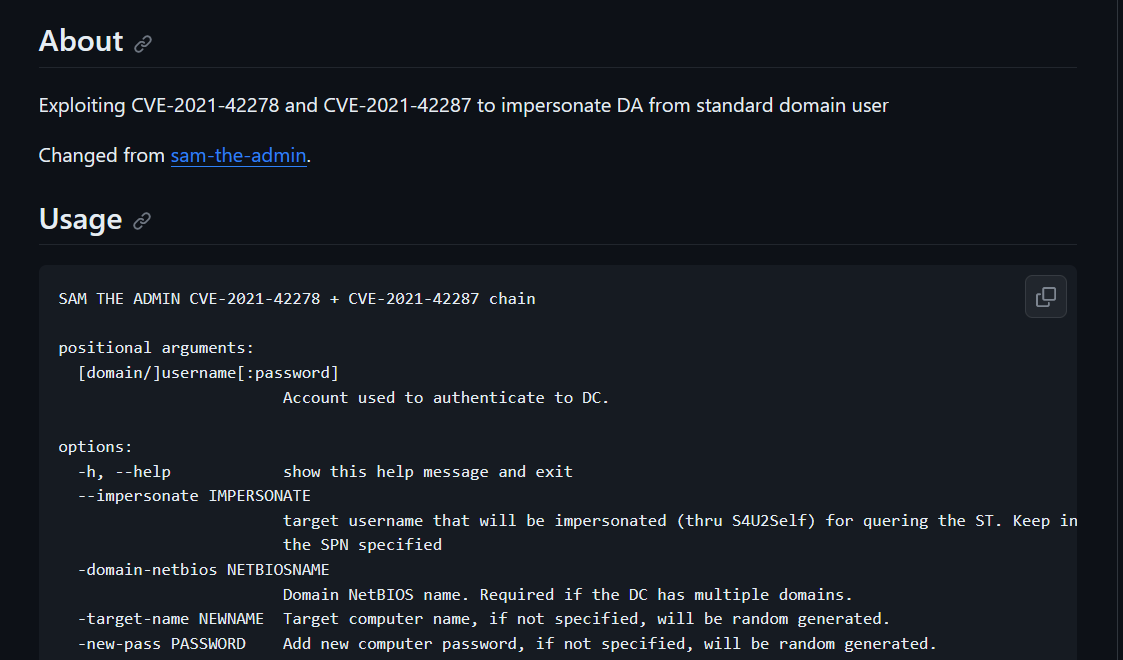Click the '-domain-netbios NETBIOSNAME' option line
The height and width of the screenshot is (660, 1123).
coord(203,570)
